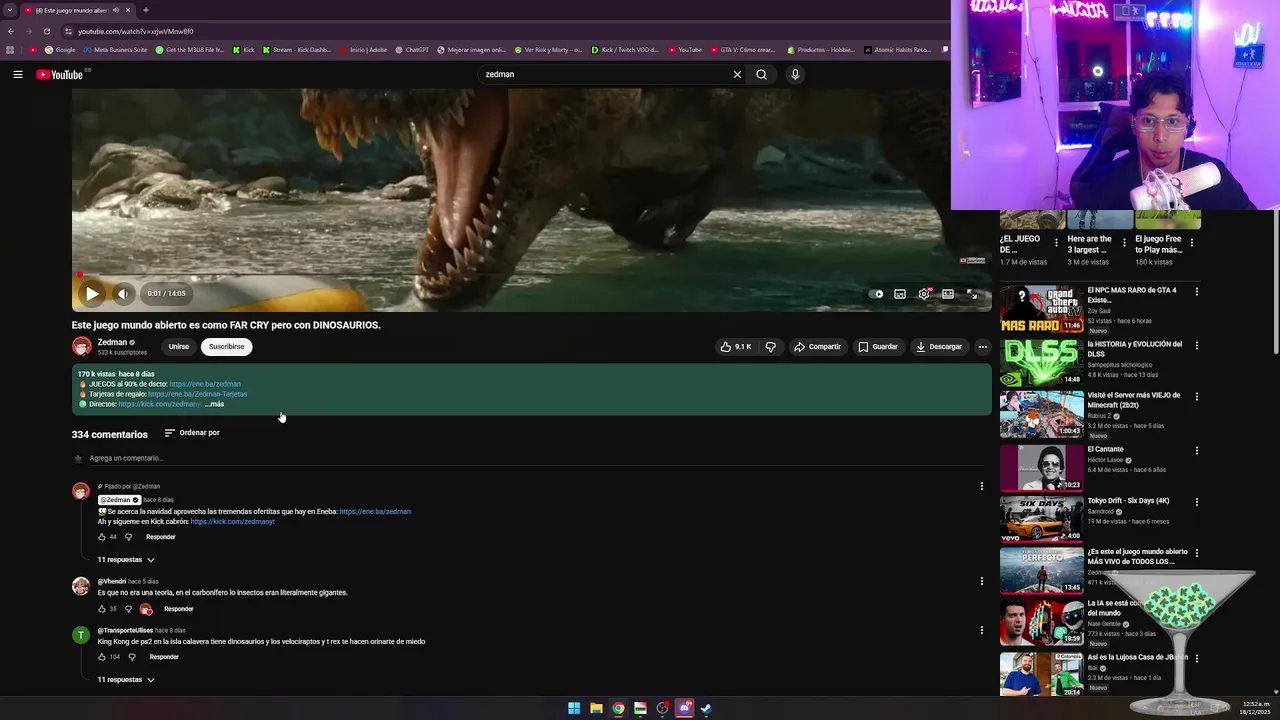This screenshot has width=1280, height=720.
Task: Open the YouTube hamburger guide menu
Action: coord(17,74)
